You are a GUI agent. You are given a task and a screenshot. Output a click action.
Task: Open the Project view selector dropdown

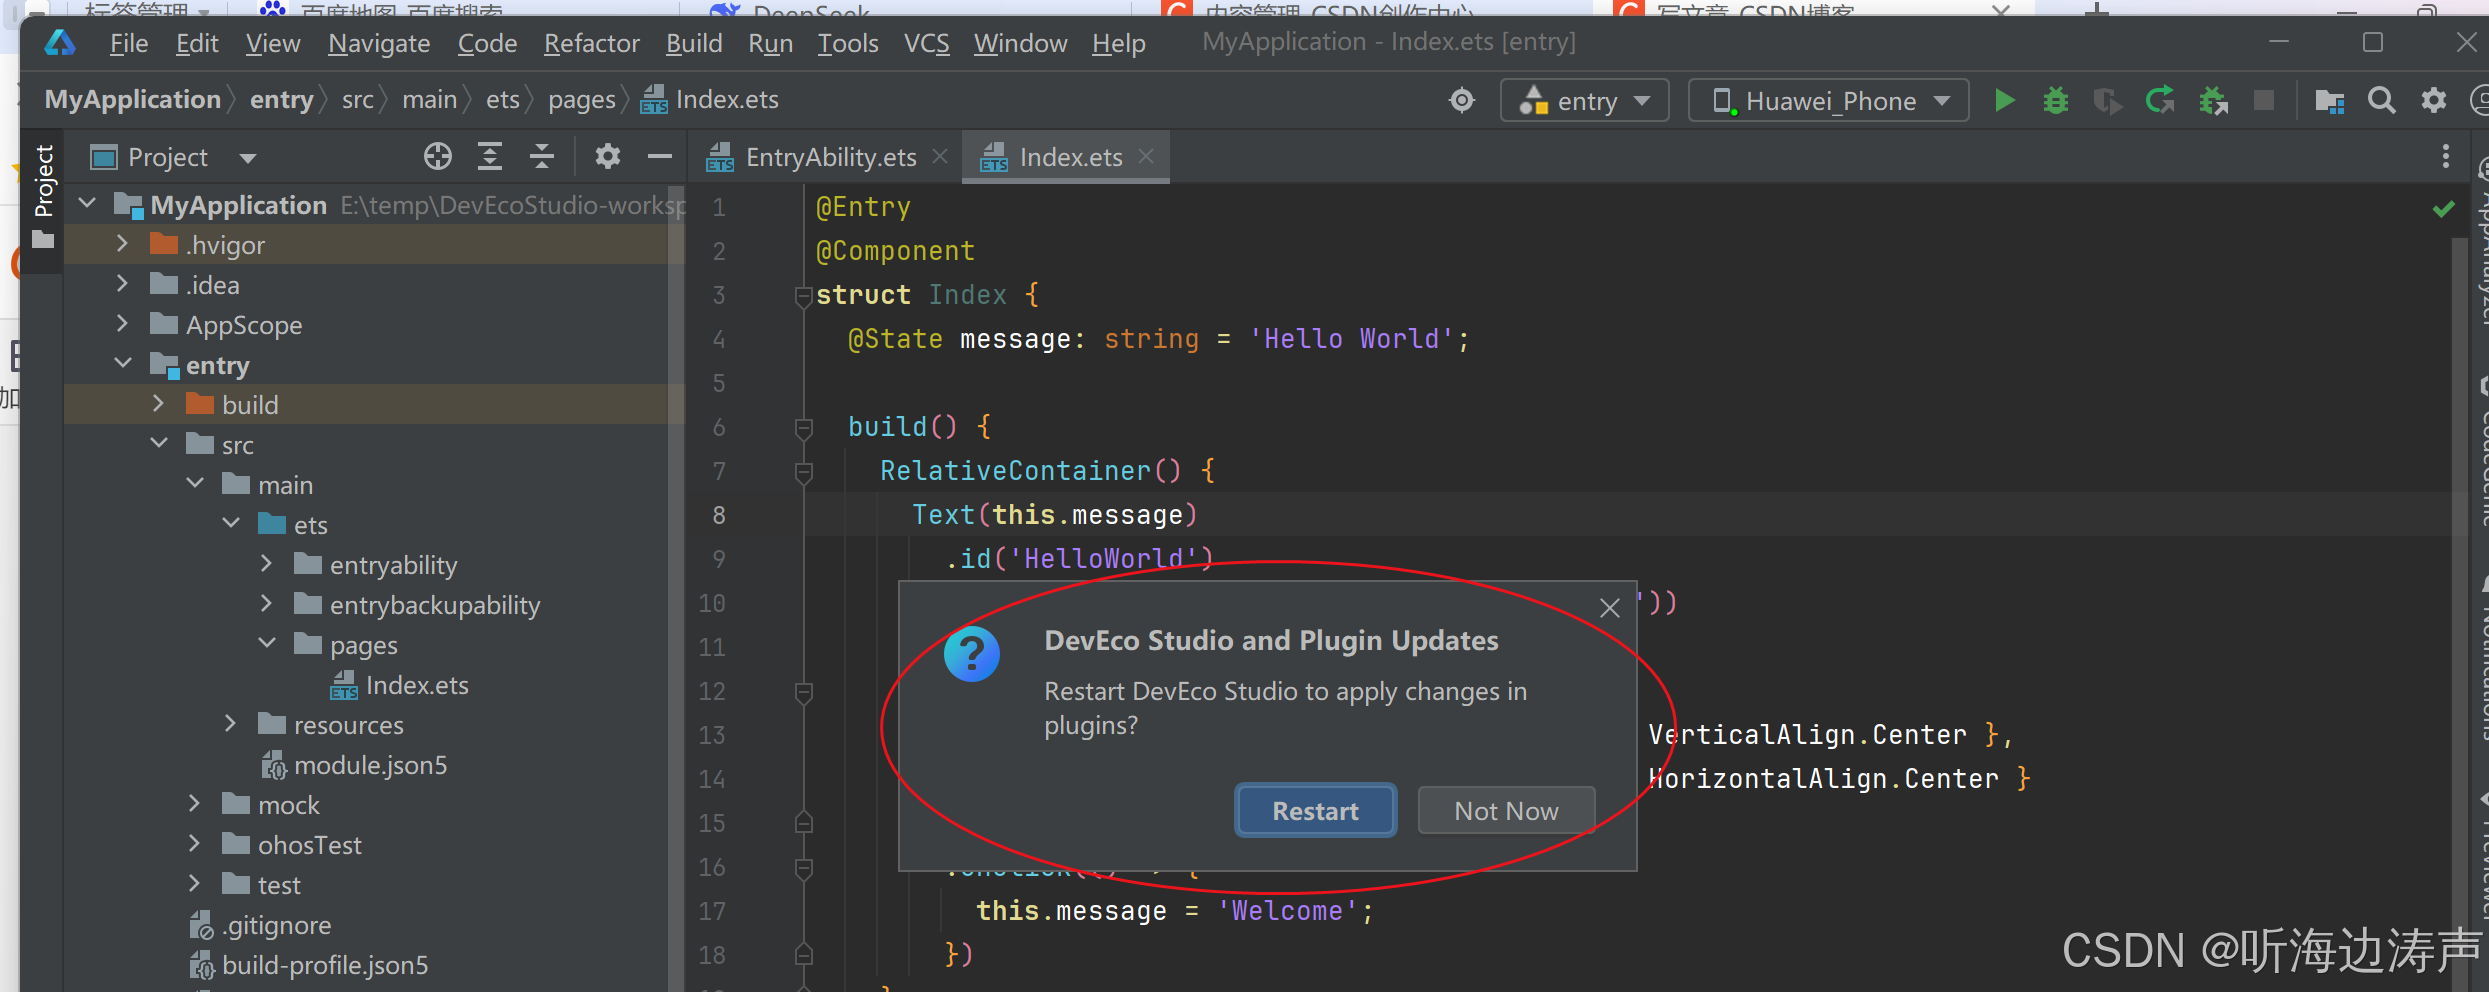point(248,157)
